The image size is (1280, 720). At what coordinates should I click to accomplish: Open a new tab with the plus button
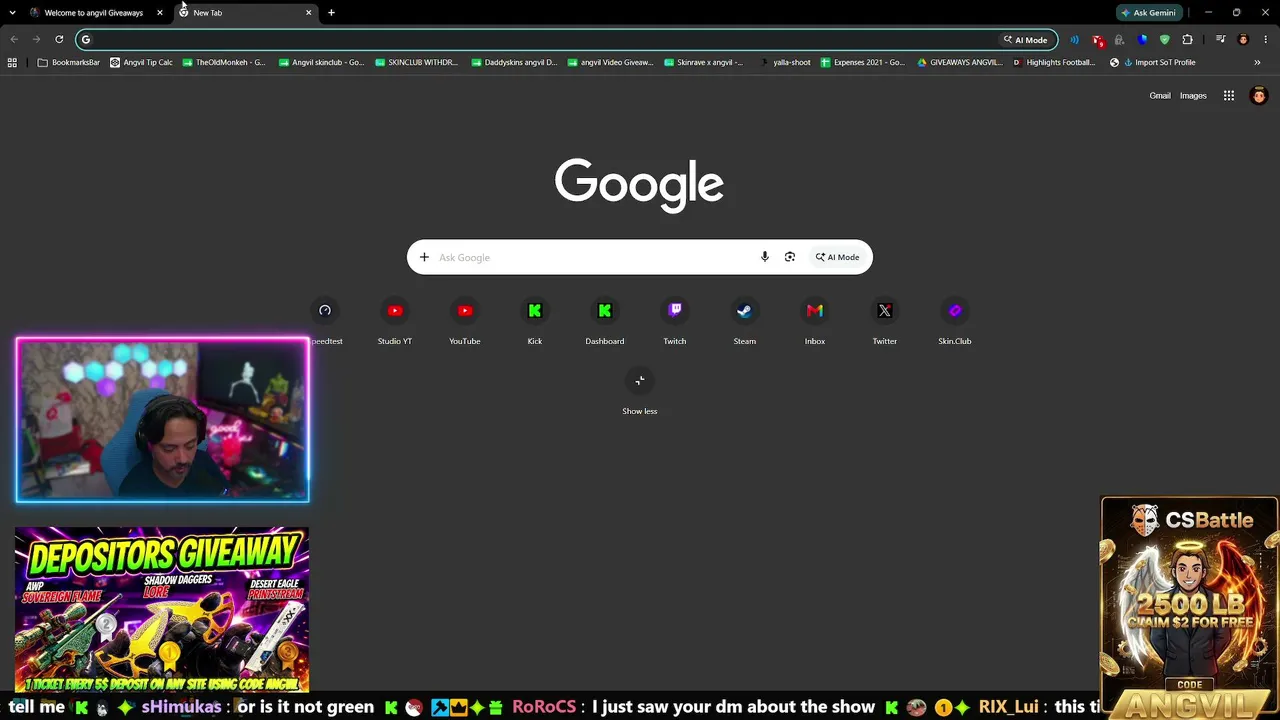331,13
